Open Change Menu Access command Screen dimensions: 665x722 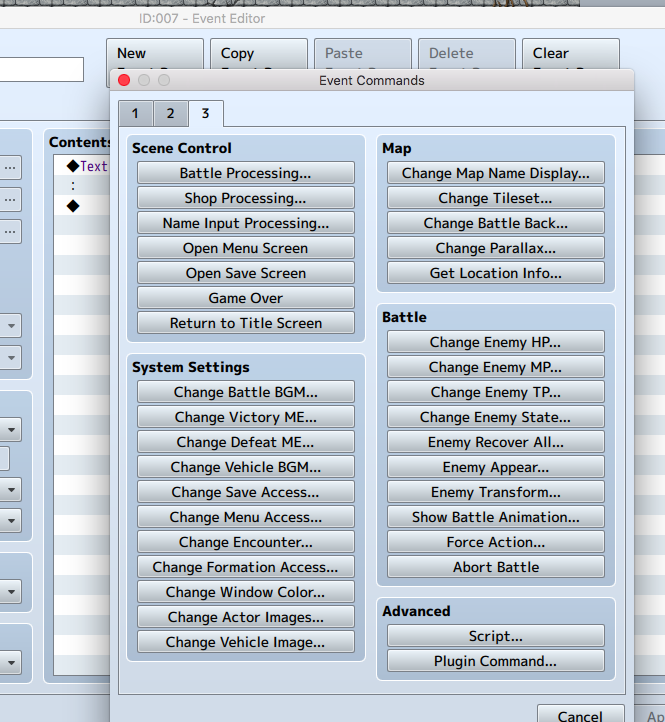pyautogui.click(x=245, y=517)
